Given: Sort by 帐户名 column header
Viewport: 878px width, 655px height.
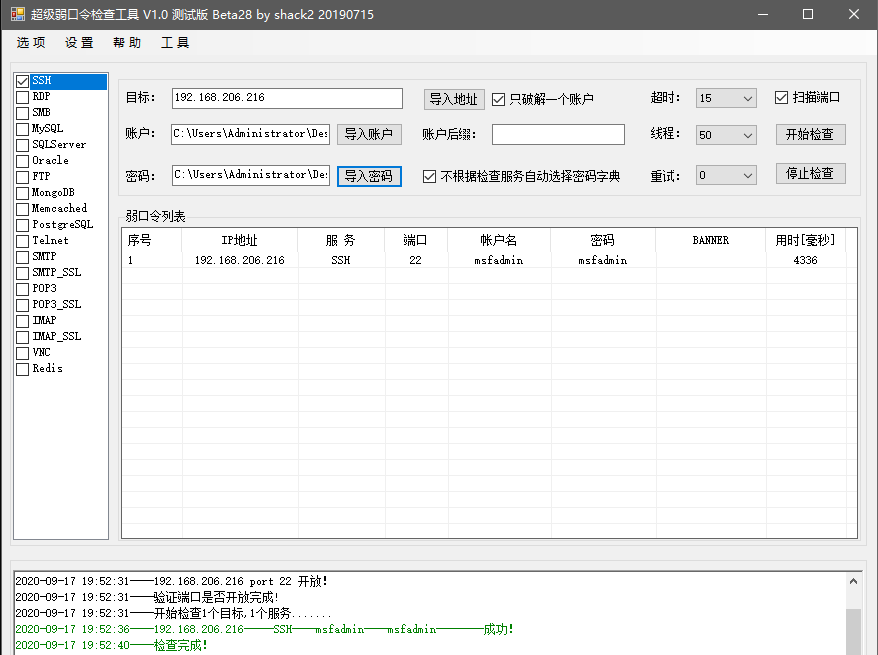Looking at the screenshot, I should click(499, 241).
